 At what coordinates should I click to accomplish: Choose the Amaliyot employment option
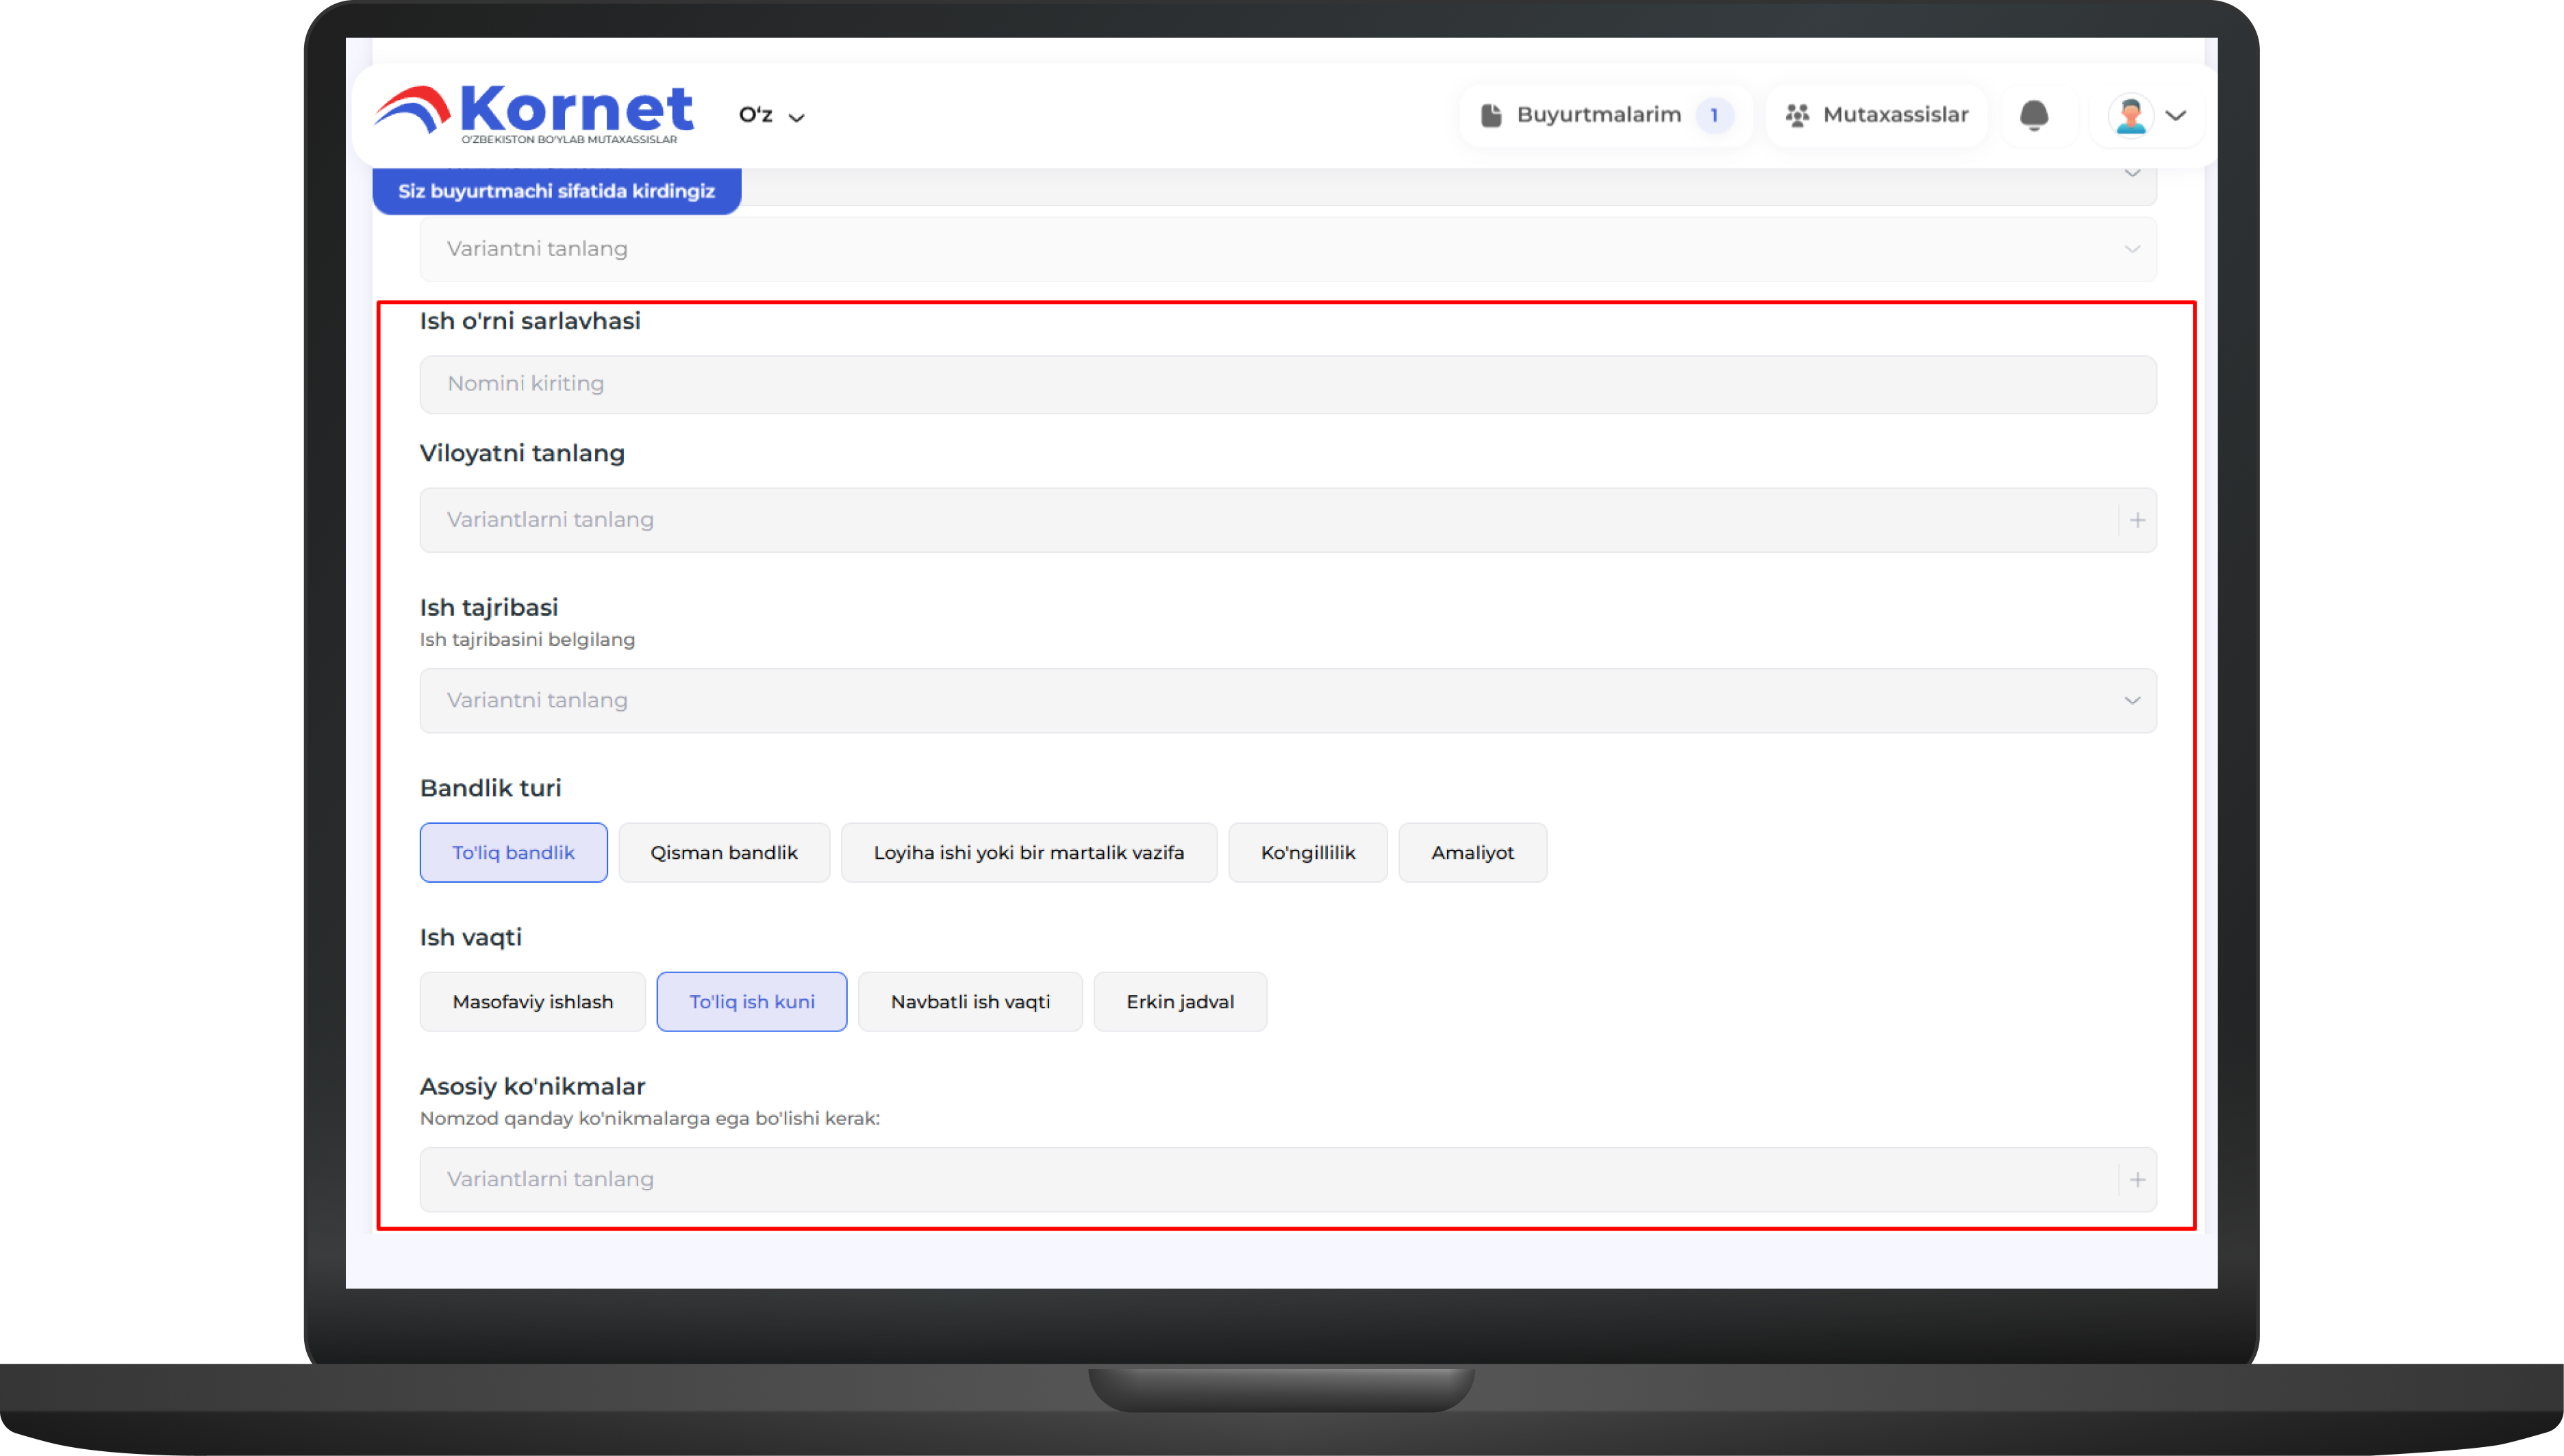point(1472,852)
